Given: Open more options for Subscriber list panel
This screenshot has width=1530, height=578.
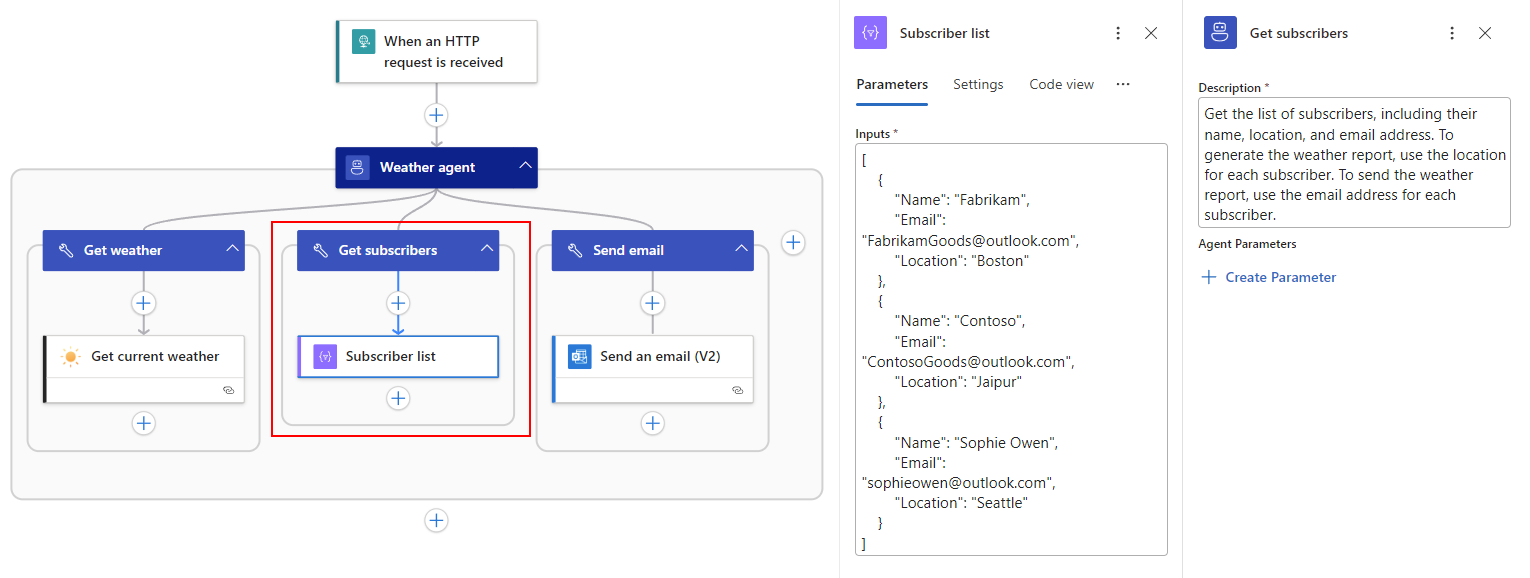Looking at the screenshot, I should (1118, 33).
